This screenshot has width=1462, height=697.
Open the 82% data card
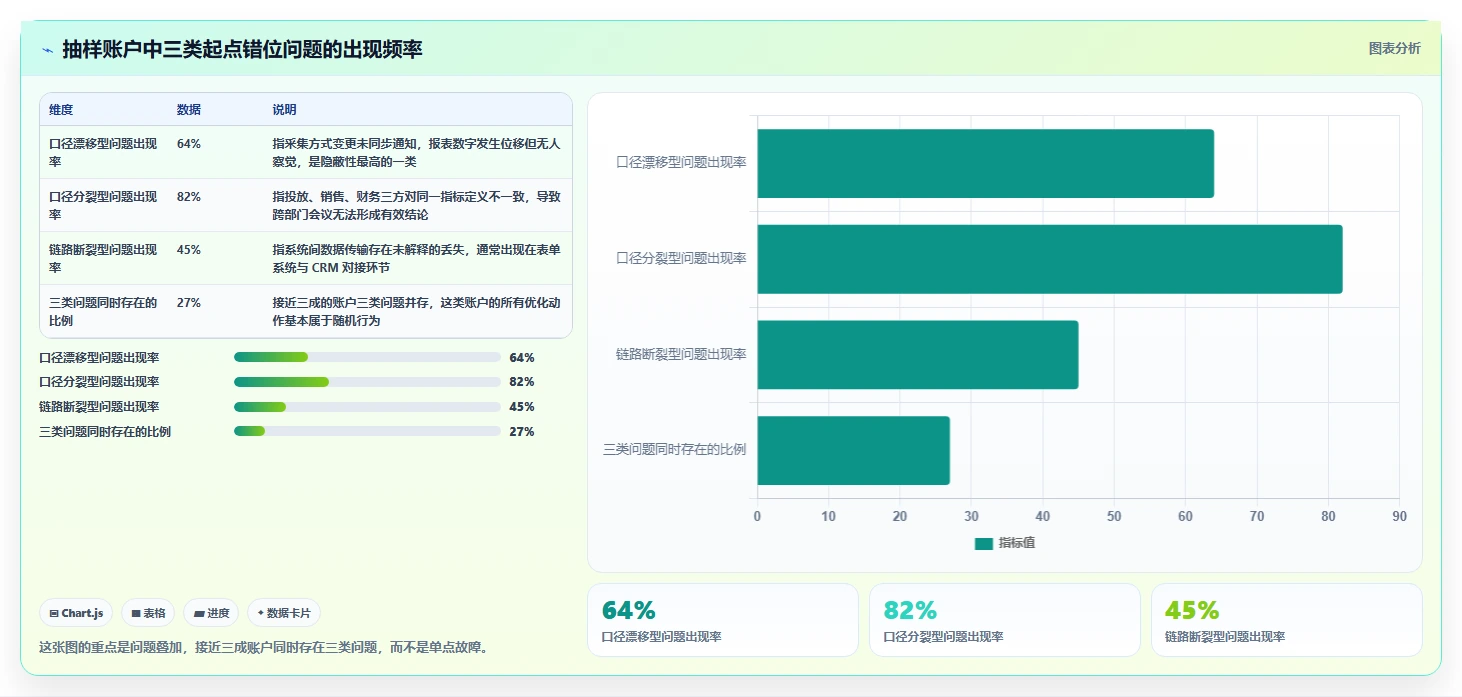point(1005,620)
